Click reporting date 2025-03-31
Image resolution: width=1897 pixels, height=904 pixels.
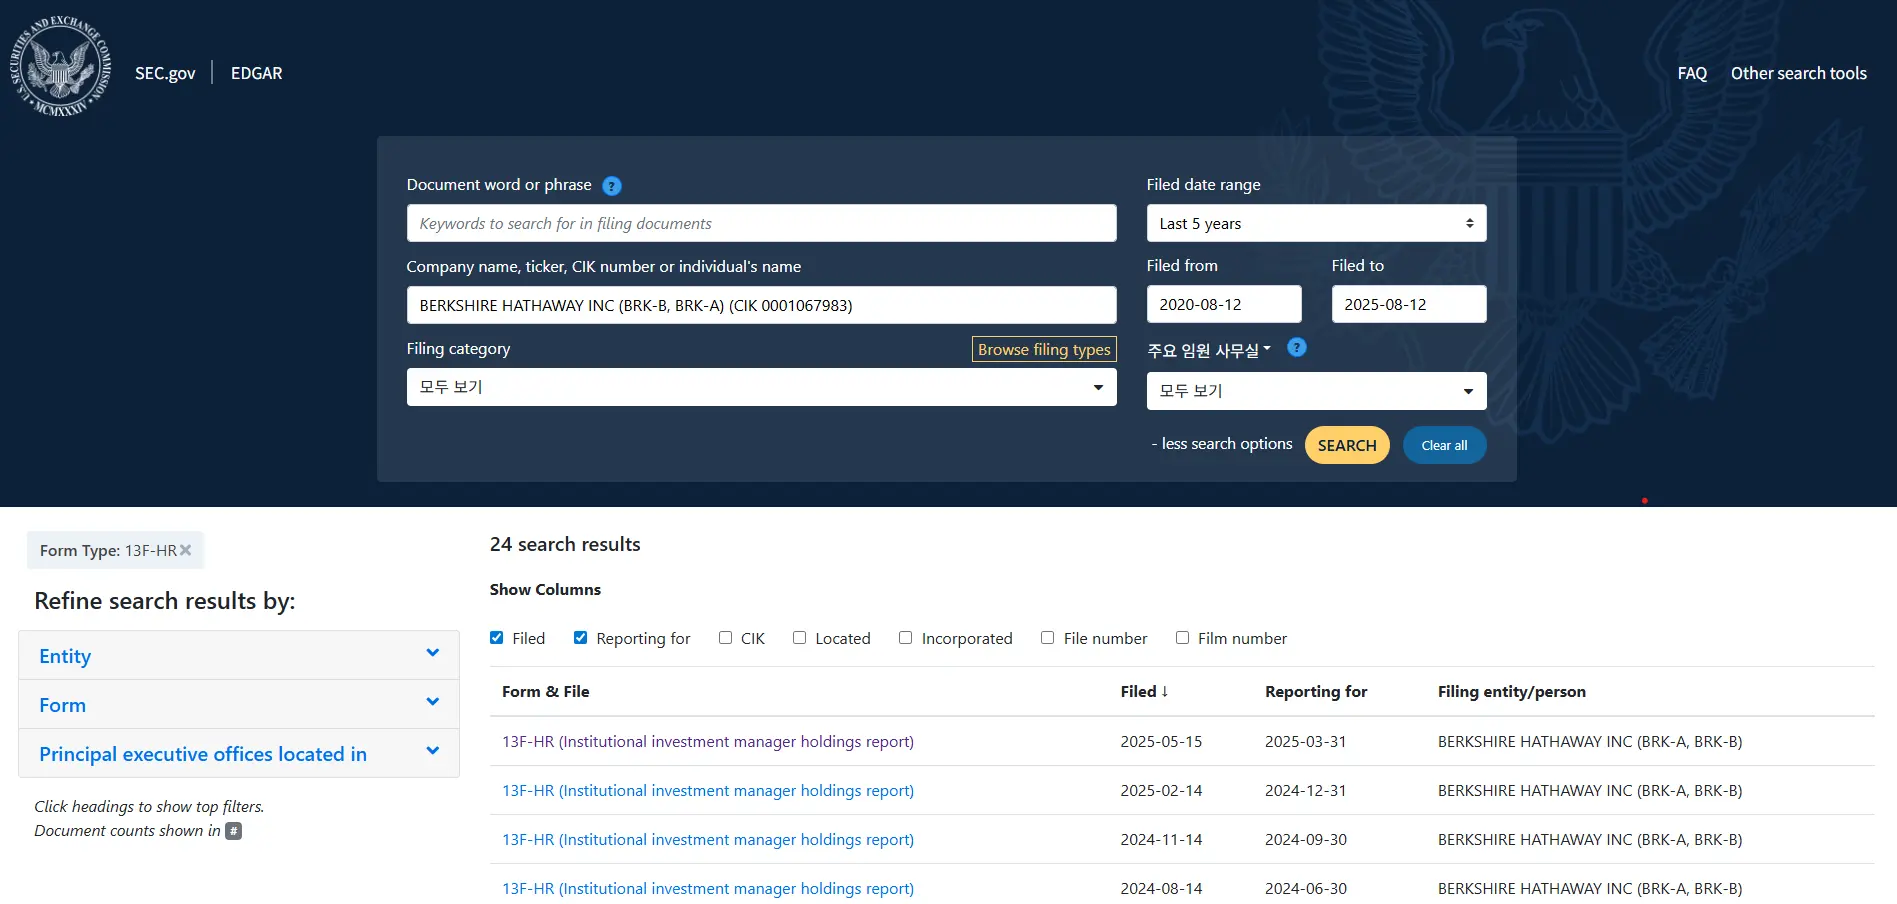(x=1306, y=742)
